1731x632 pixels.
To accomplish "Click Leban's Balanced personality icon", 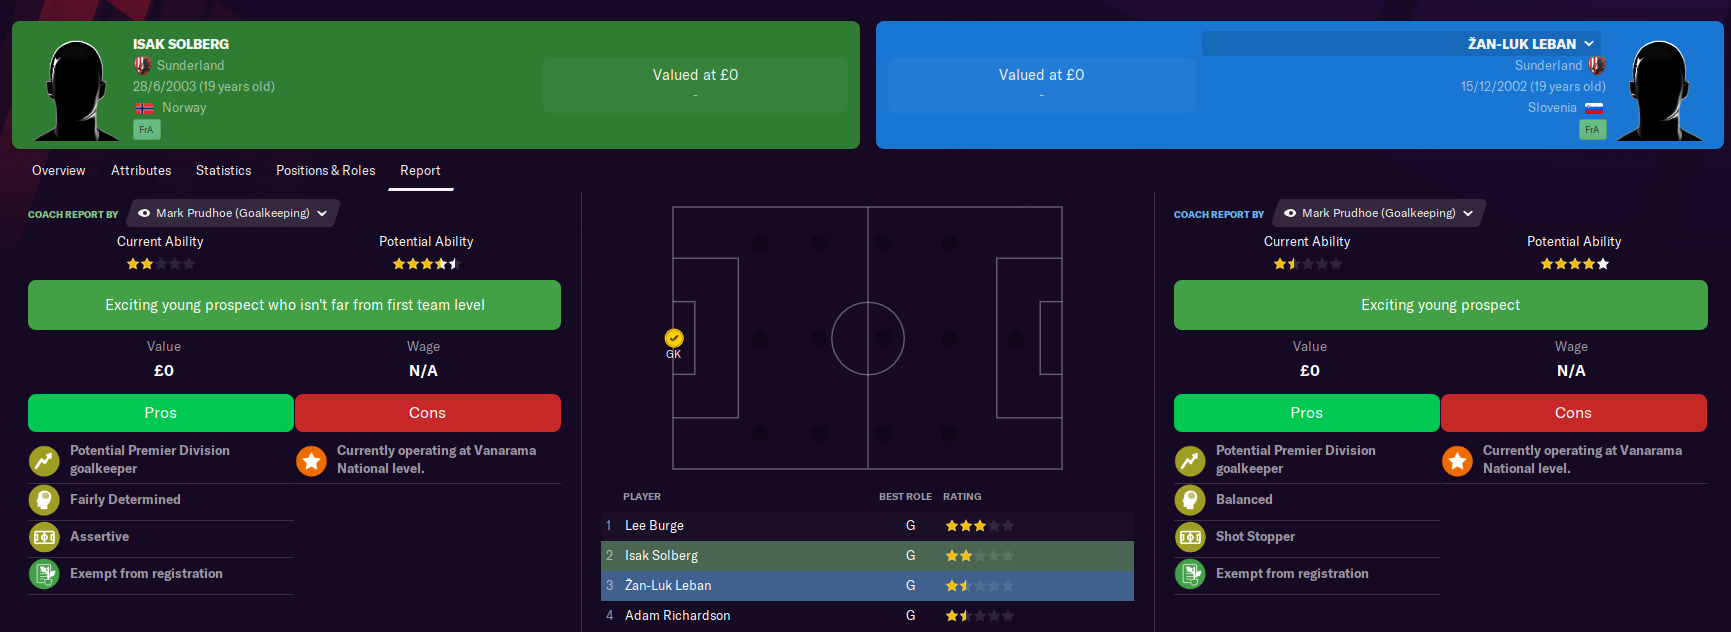I will click(x=1190, y=499).
